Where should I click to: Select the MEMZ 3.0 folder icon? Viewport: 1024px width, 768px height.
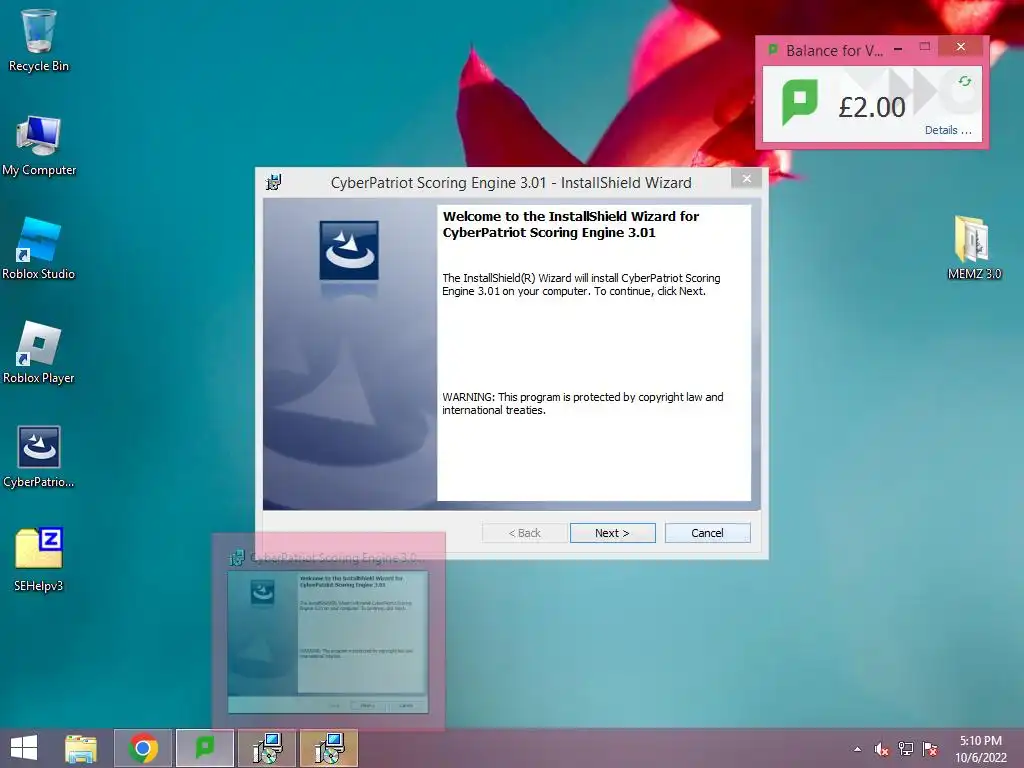974,248
